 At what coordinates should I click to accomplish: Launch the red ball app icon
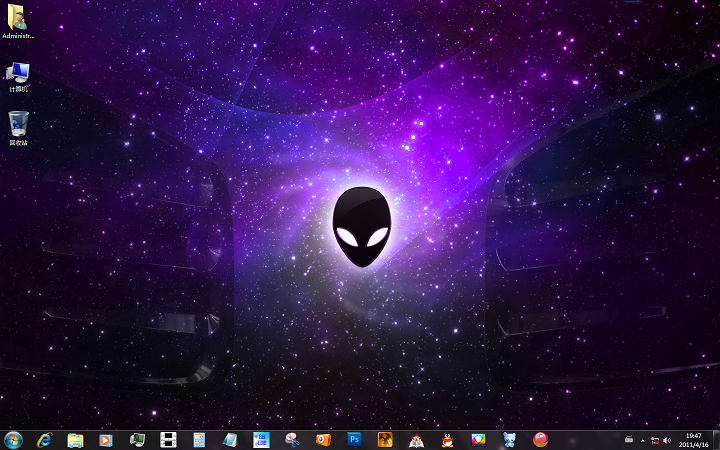coord(540,440)
